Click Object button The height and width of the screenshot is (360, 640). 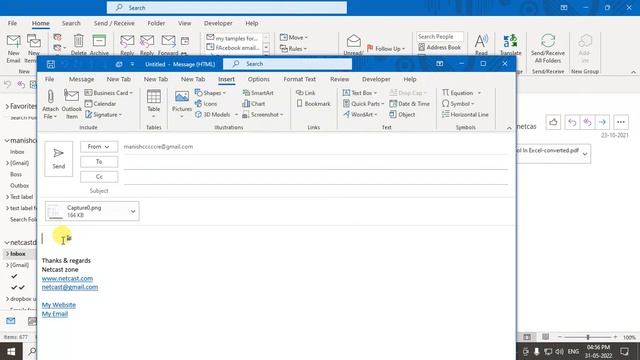(402, 115)
